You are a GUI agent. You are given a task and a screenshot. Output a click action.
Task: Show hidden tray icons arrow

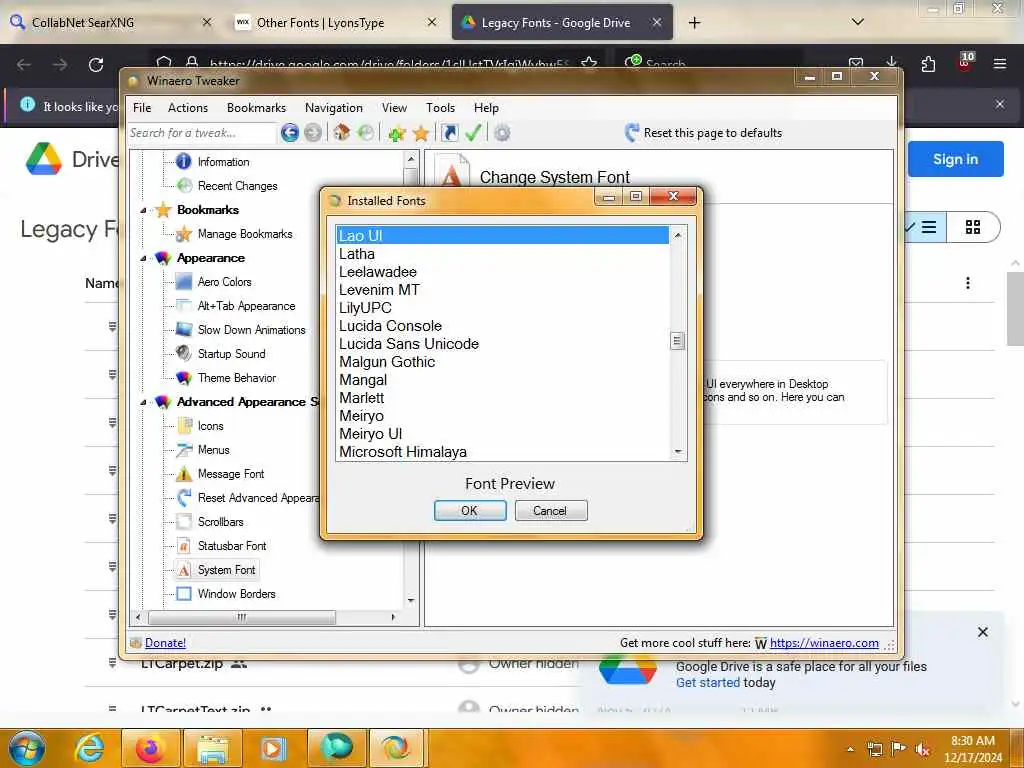(850, 749)
